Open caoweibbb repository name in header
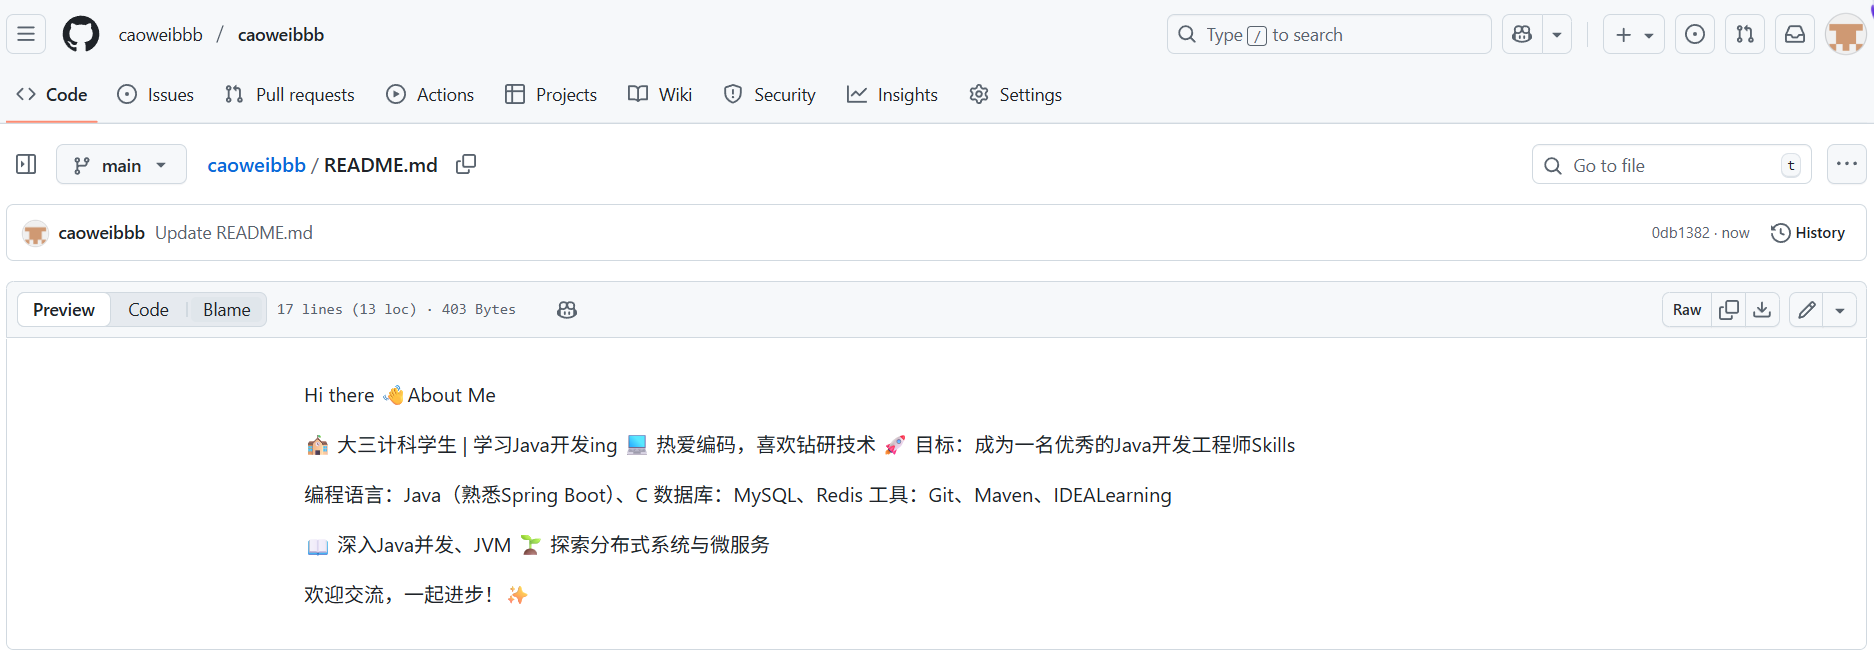1874x667 pixels. [x=281, y=34]
